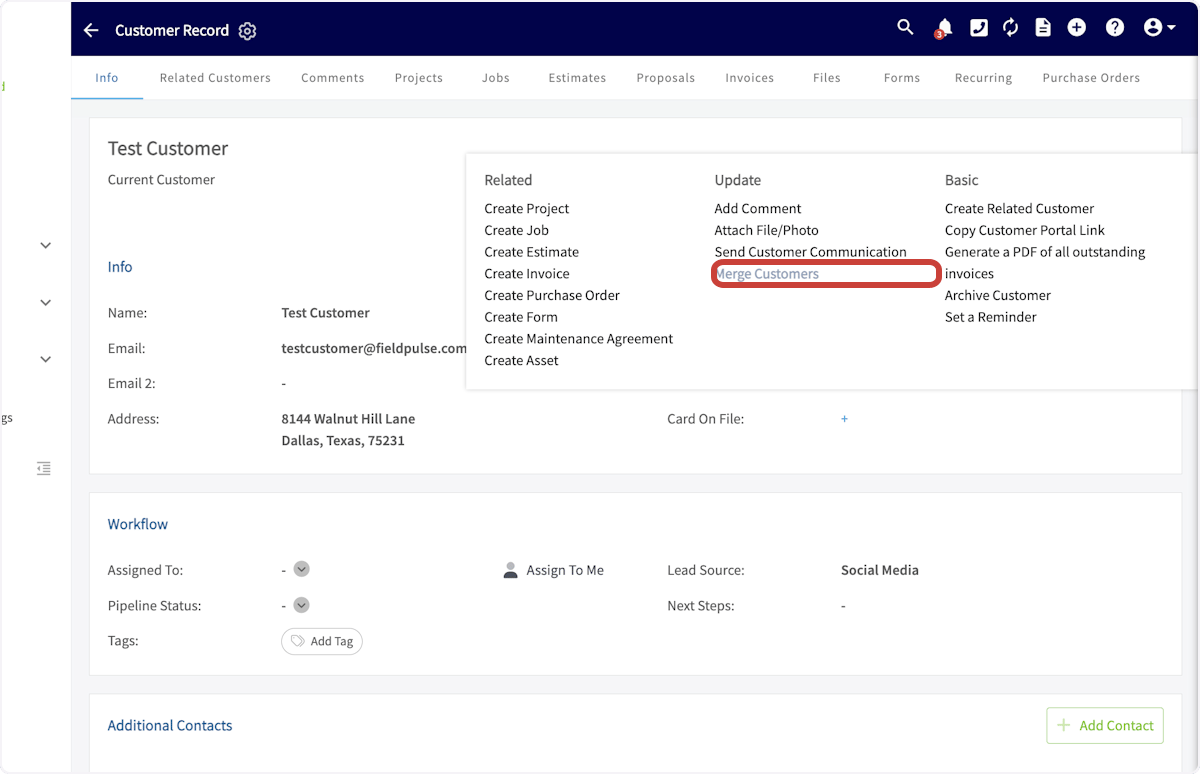Open Assigned To dropdown arrow

click(x=301, y=569)
